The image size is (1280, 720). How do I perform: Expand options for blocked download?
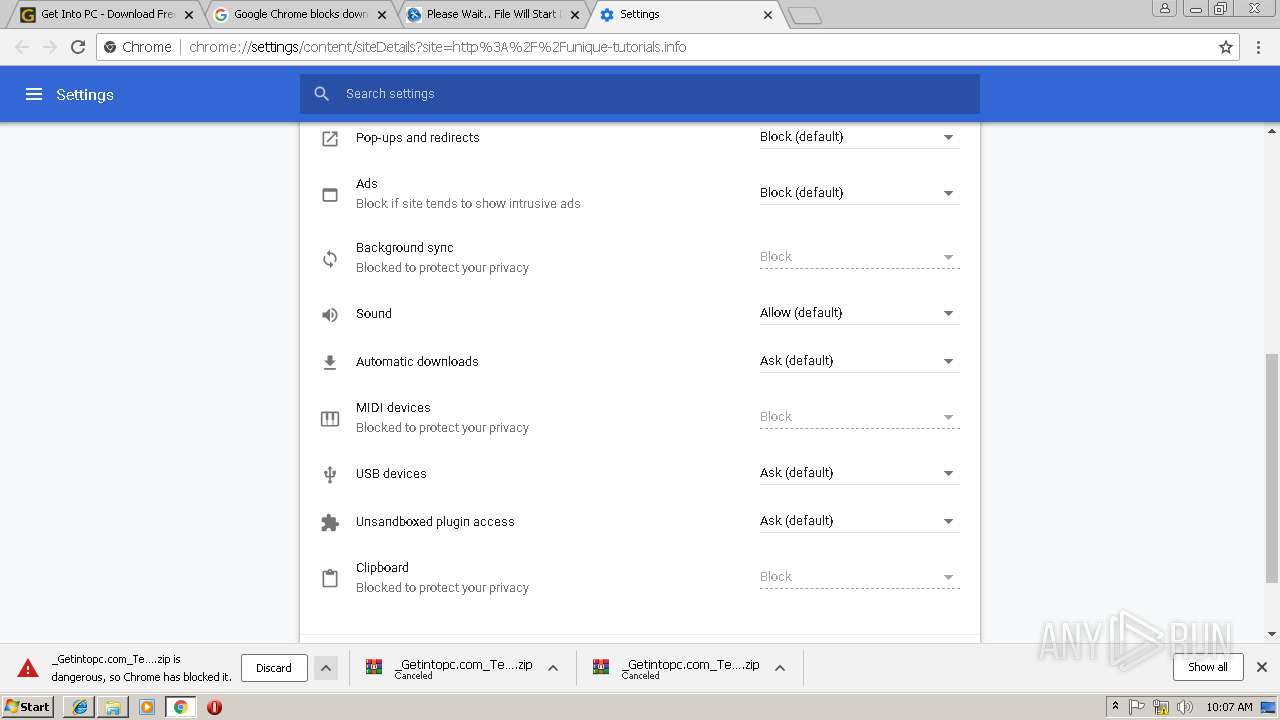click(x=326, y=668)
